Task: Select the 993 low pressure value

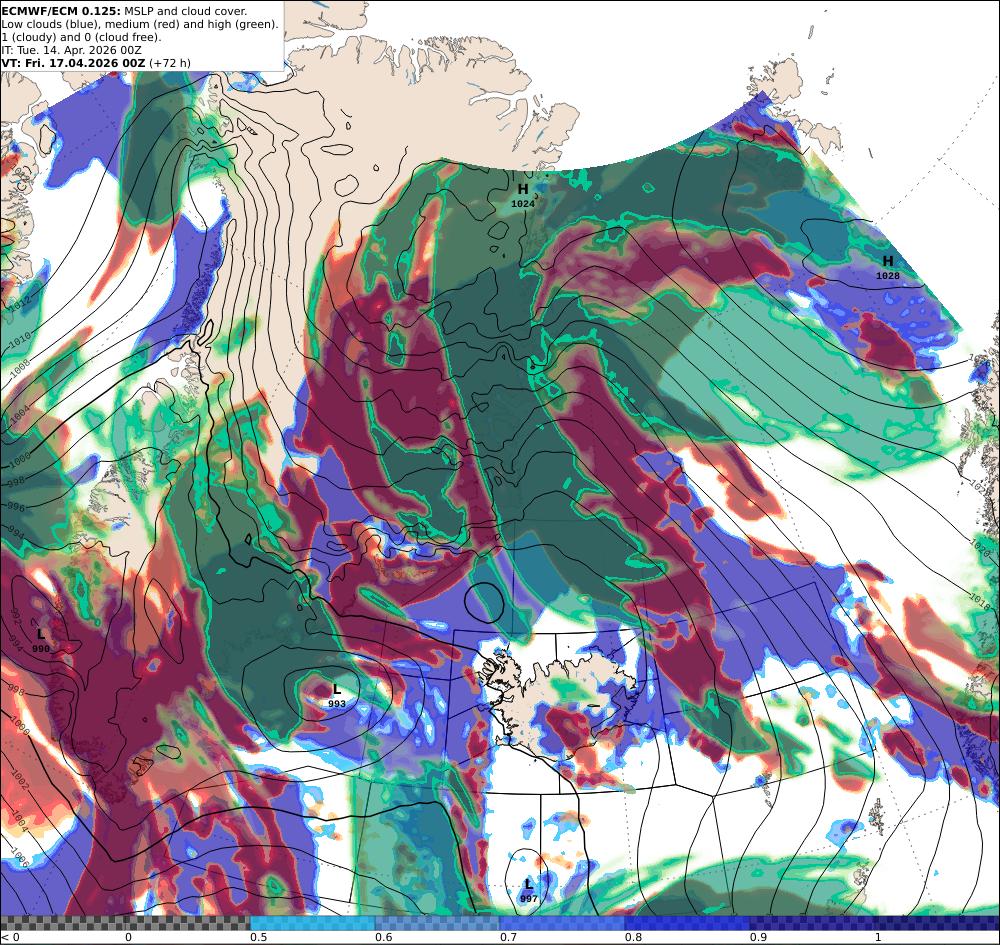Action: (337, 704)
